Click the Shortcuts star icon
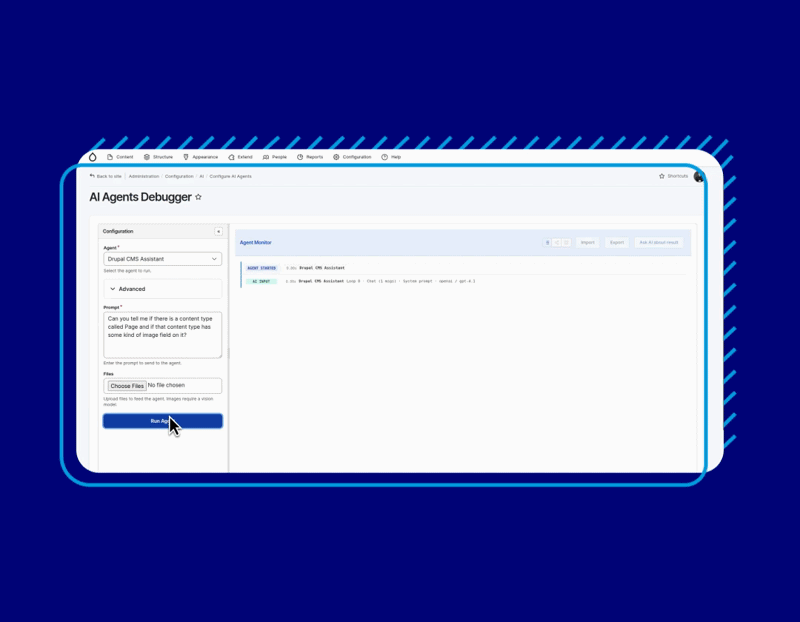The height and width of the screenshot is (622, 800). (661, 175)
